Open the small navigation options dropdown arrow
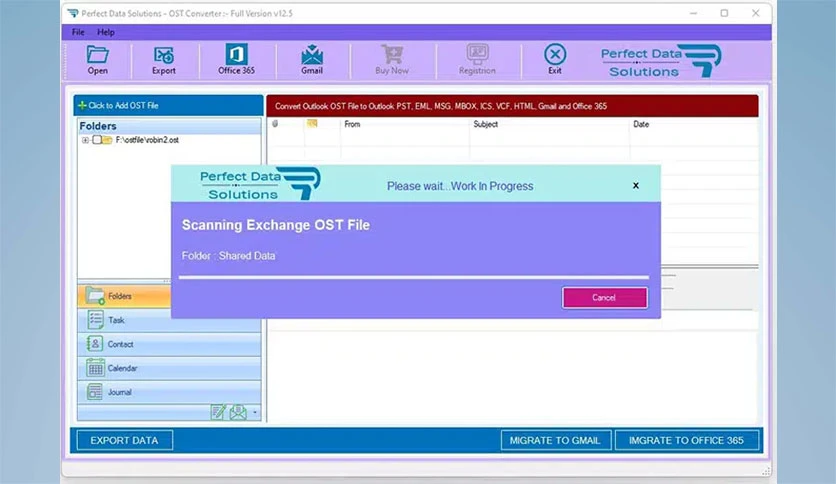Image resolution: width=836 pixels, height=484 pixels. click(x=255, y=412)
